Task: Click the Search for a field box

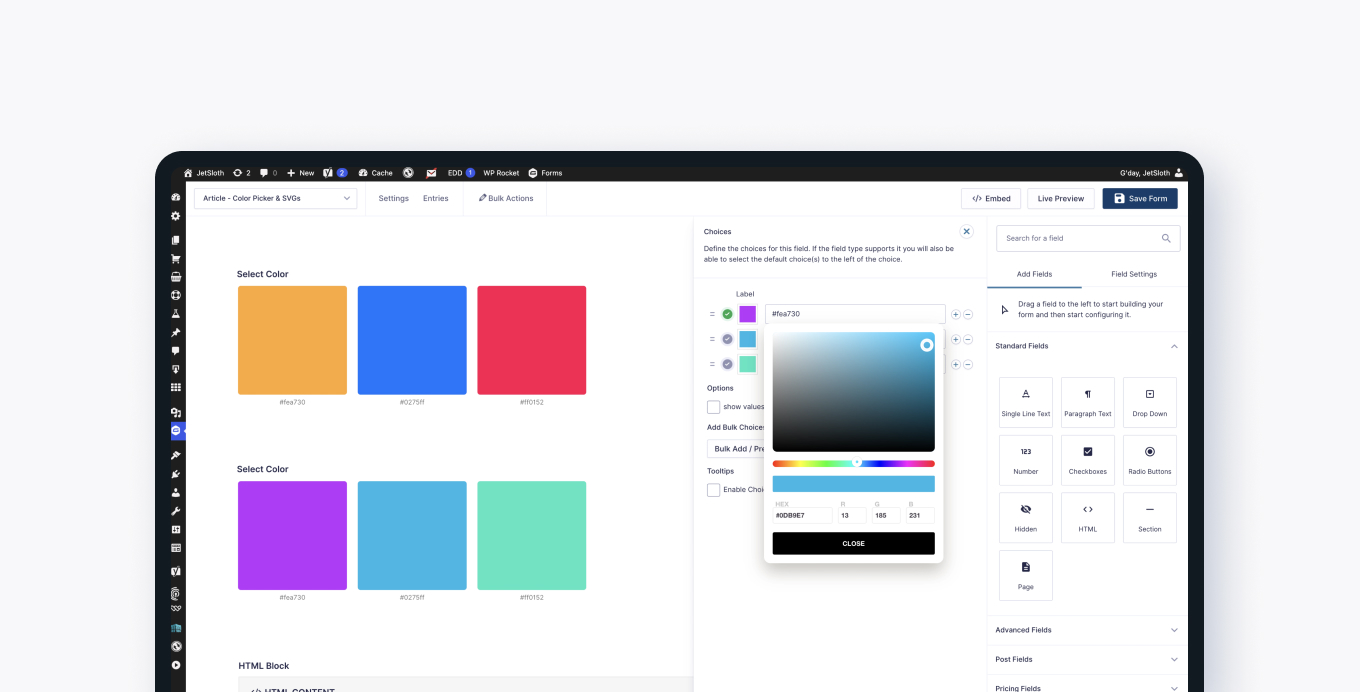Action: click(x=1088, y=238)
